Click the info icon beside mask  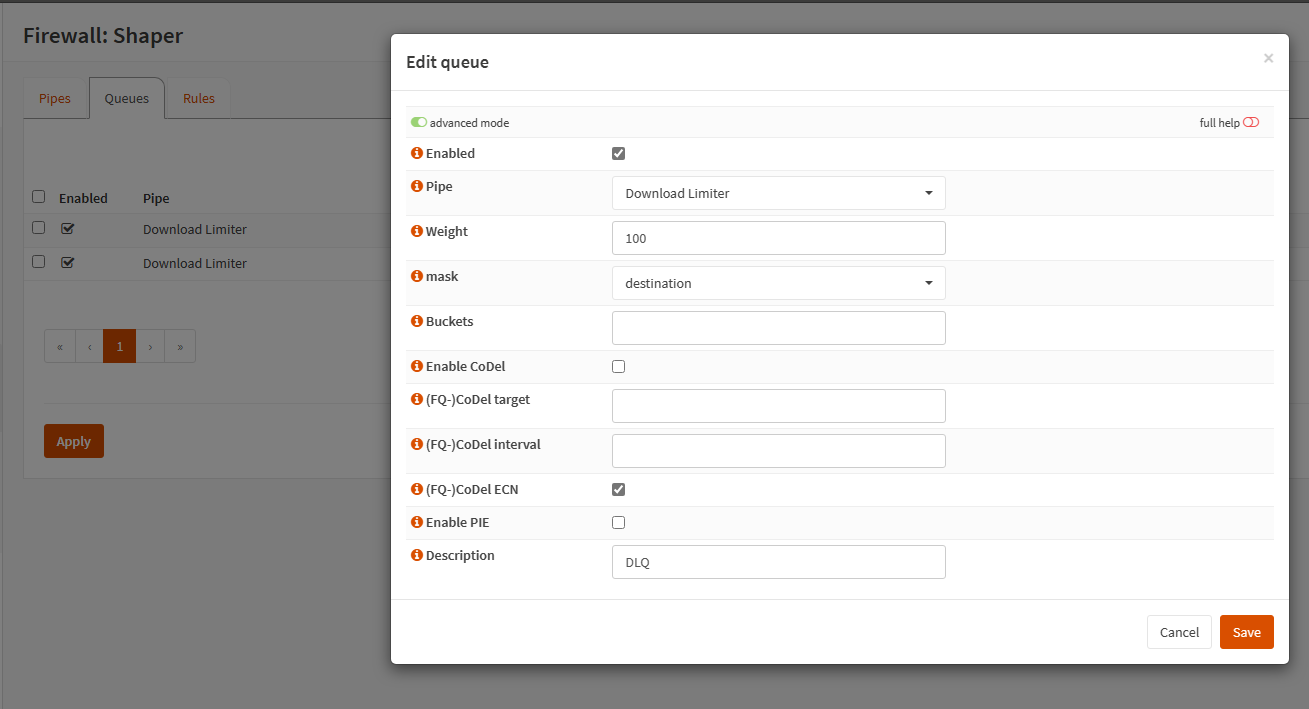tap(417, 277)
